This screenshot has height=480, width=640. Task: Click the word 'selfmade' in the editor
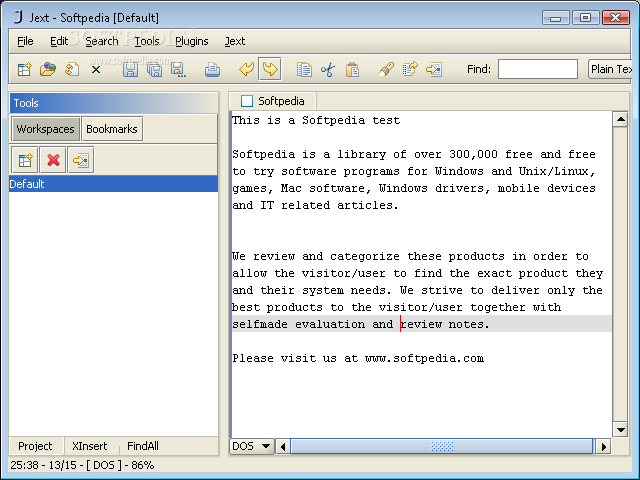pos(260,324)
